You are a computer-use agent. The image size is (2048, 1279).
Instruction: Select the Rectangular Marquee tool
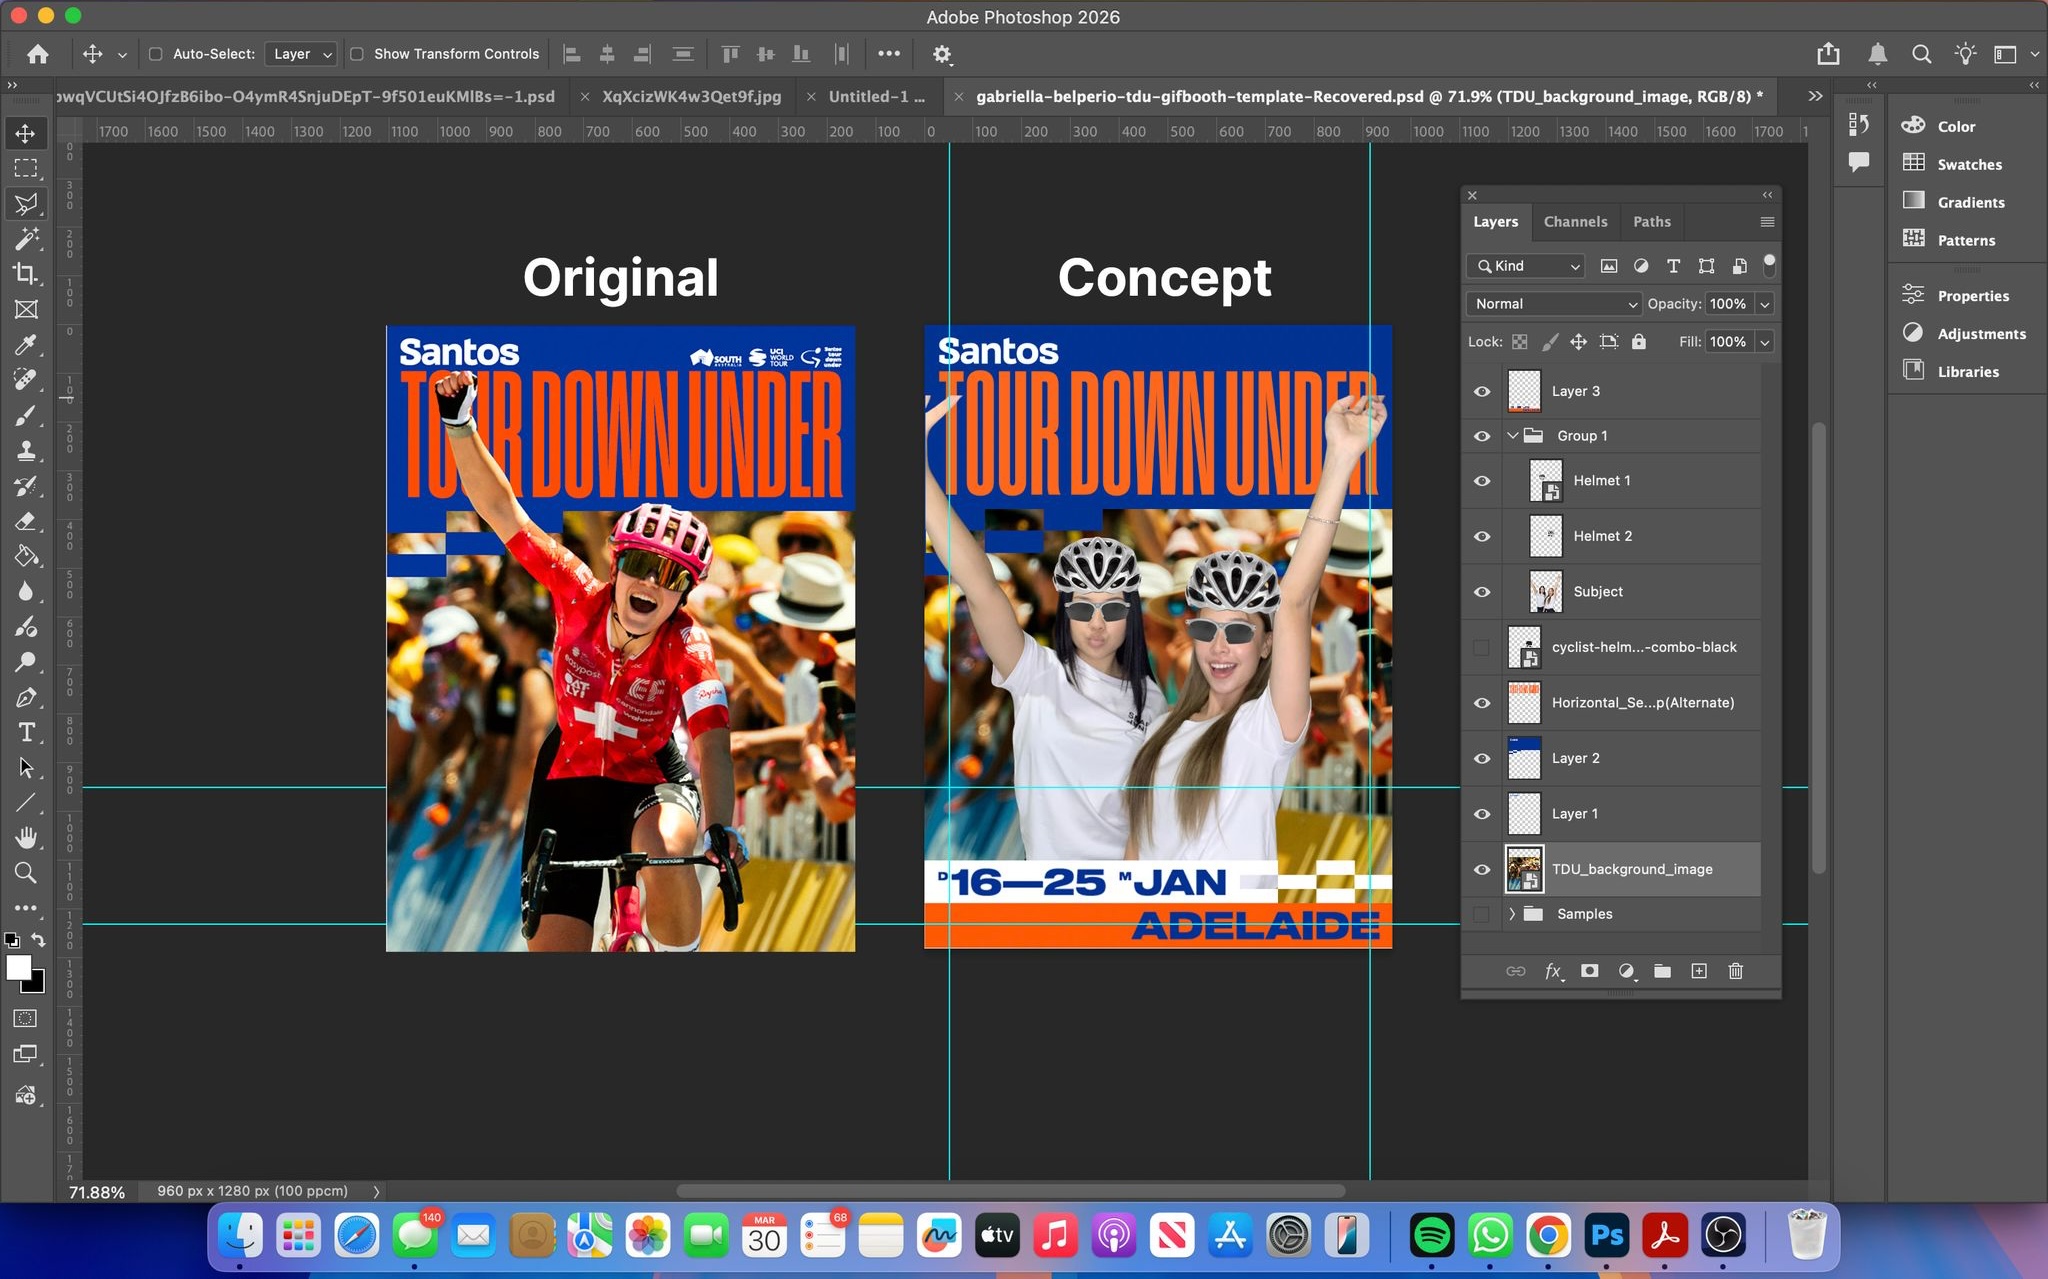pyautogui.click(x=26, y=168)
